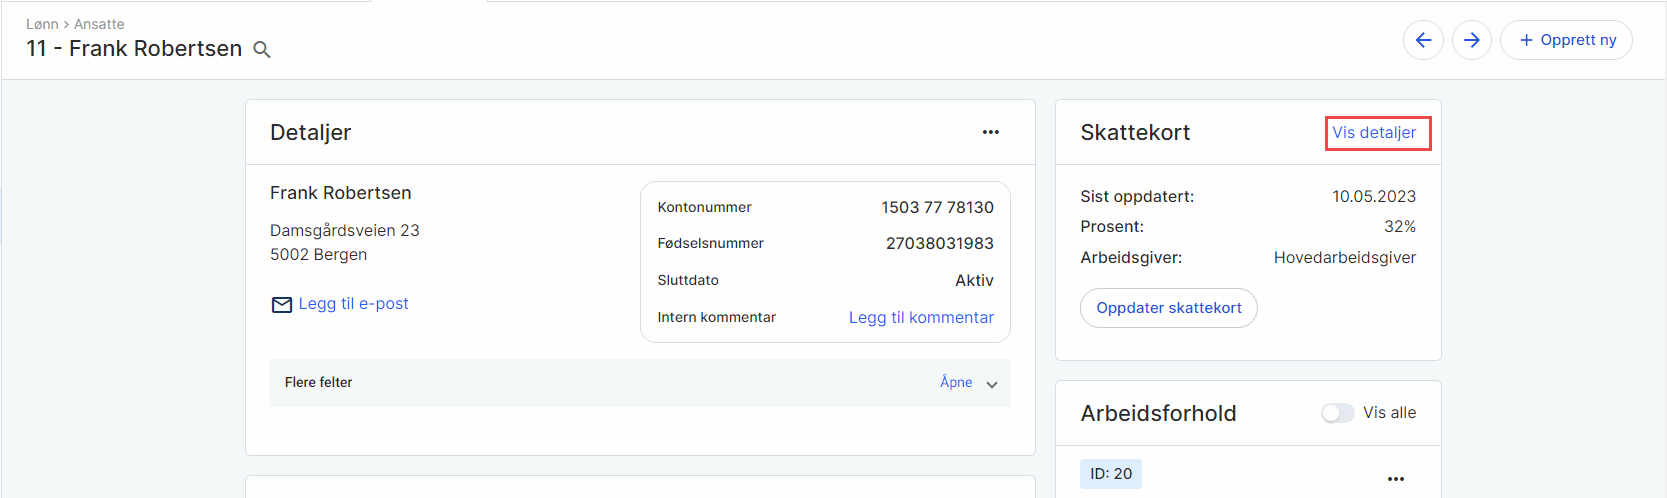Click Legg til kommentar link
The image size is (1667, 498).
click(921, 317)
